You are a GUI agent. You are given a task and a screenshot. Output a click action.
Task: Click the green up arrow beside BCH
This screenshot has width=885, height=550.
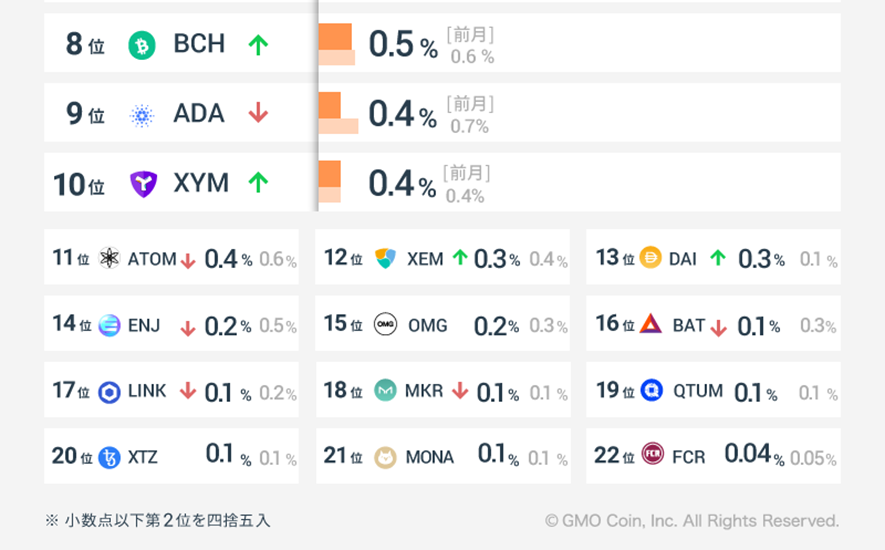(258, 45)
